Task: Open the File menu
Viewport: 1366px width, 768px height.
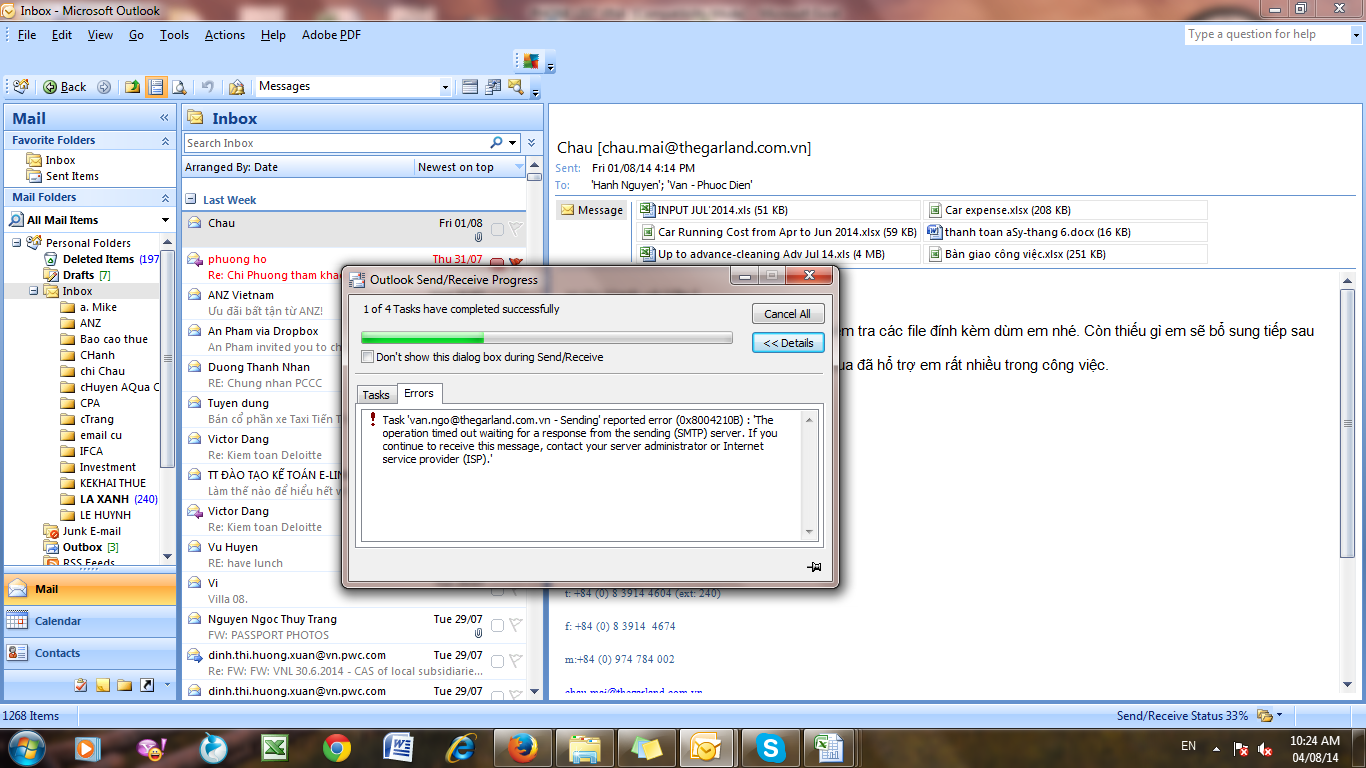Action: 27,35
